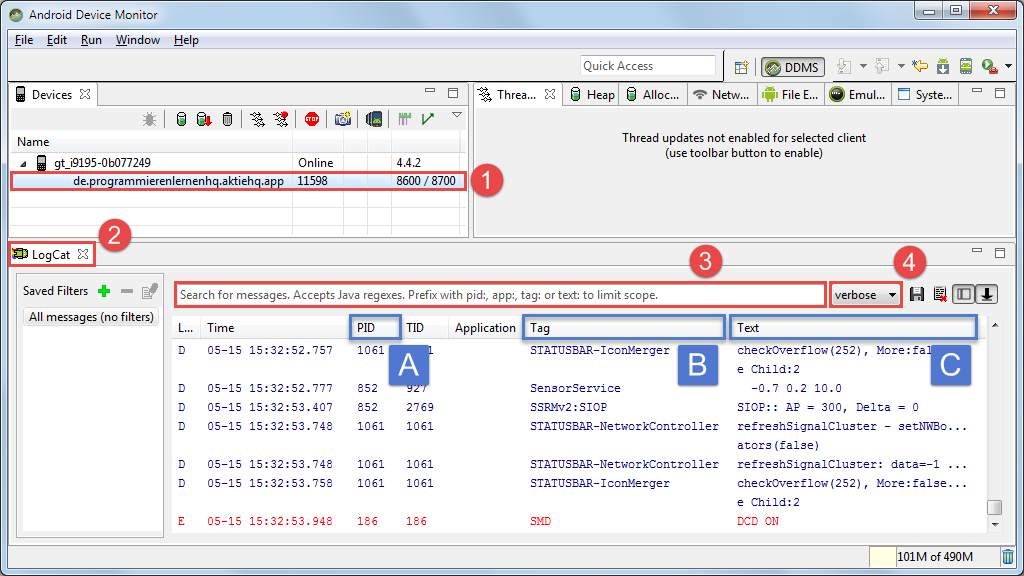This screenshot has height=576, width=1024.
Task: Select the de.programmierenlernenhq.aktiehq.app process
Action: (x=238, y=181)
